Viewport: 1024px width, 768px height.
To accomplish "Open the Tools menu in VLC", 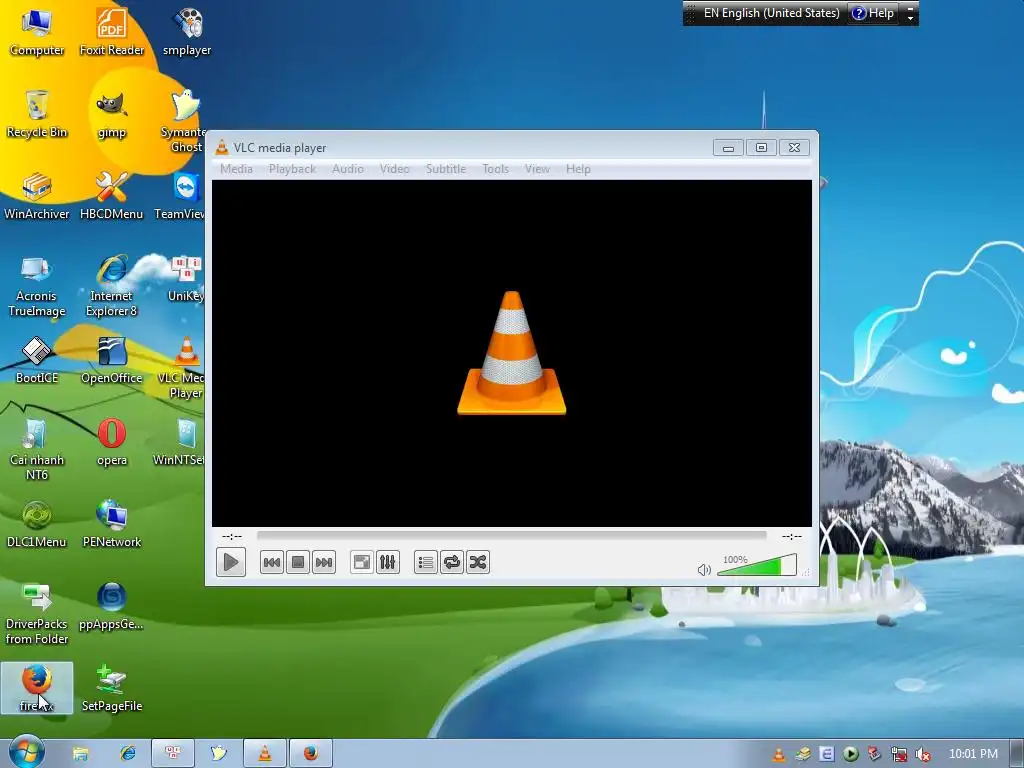I will pos(496,169).
